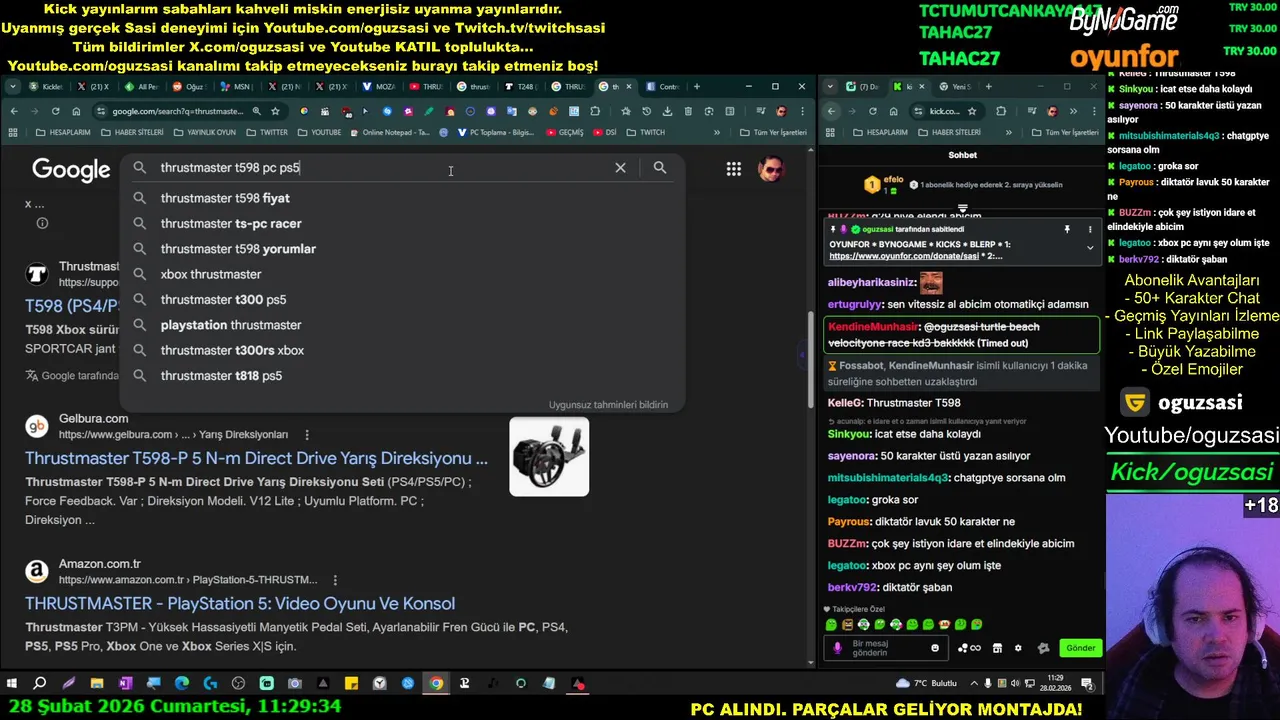Screen dimensions: 1280x720
Task: Open HESAPLARIM bookmark folder in left browser
Action: coord(63,132)
